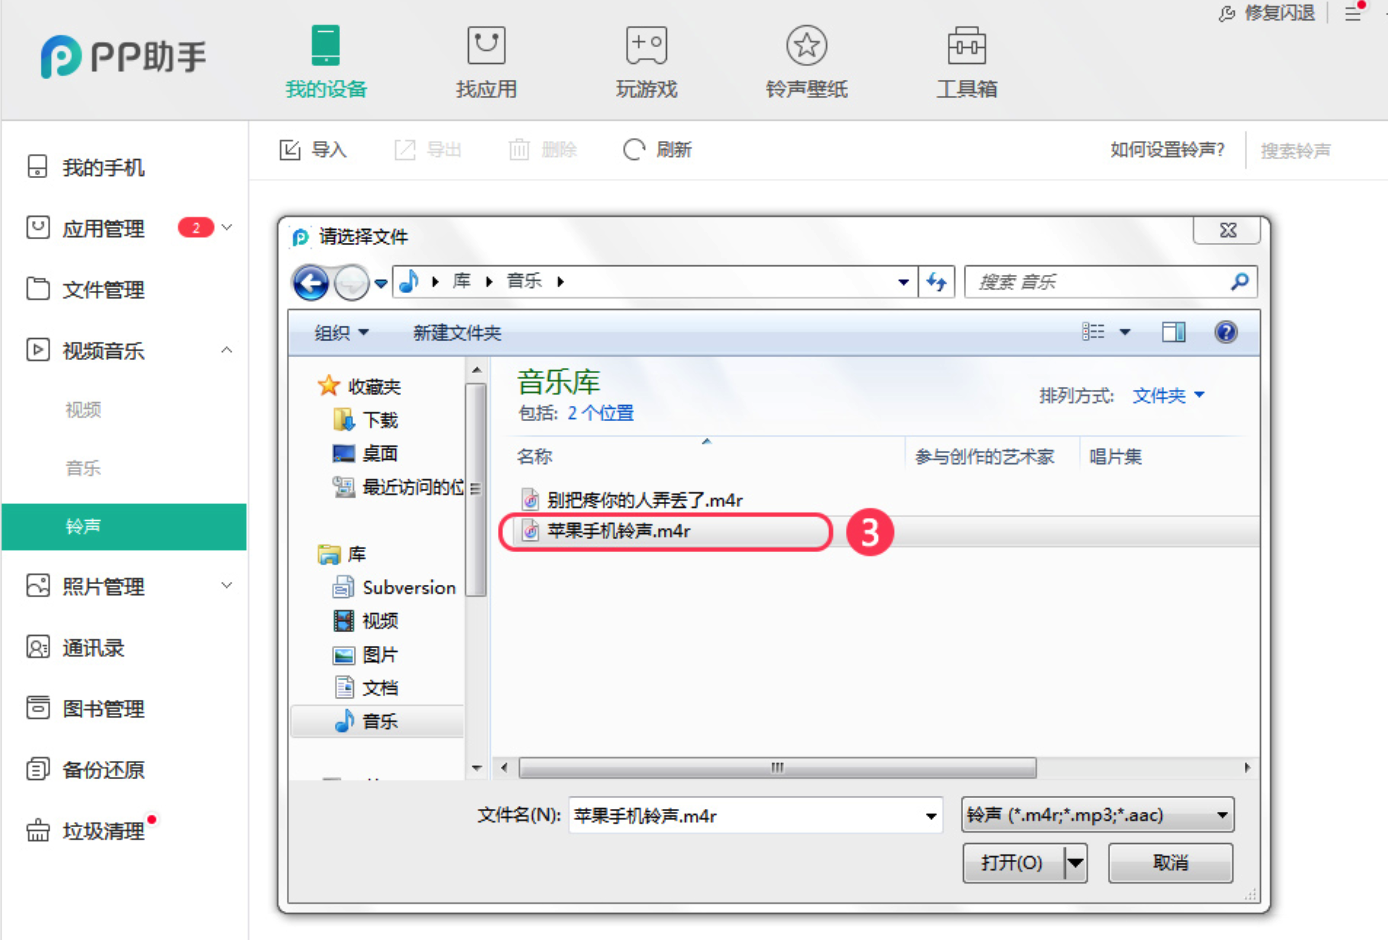Viewport: 1388px width, 940px height.
Task: Open the 如何设置铃声? help link
Action: pyautogui.click(x=1167, y=150)
